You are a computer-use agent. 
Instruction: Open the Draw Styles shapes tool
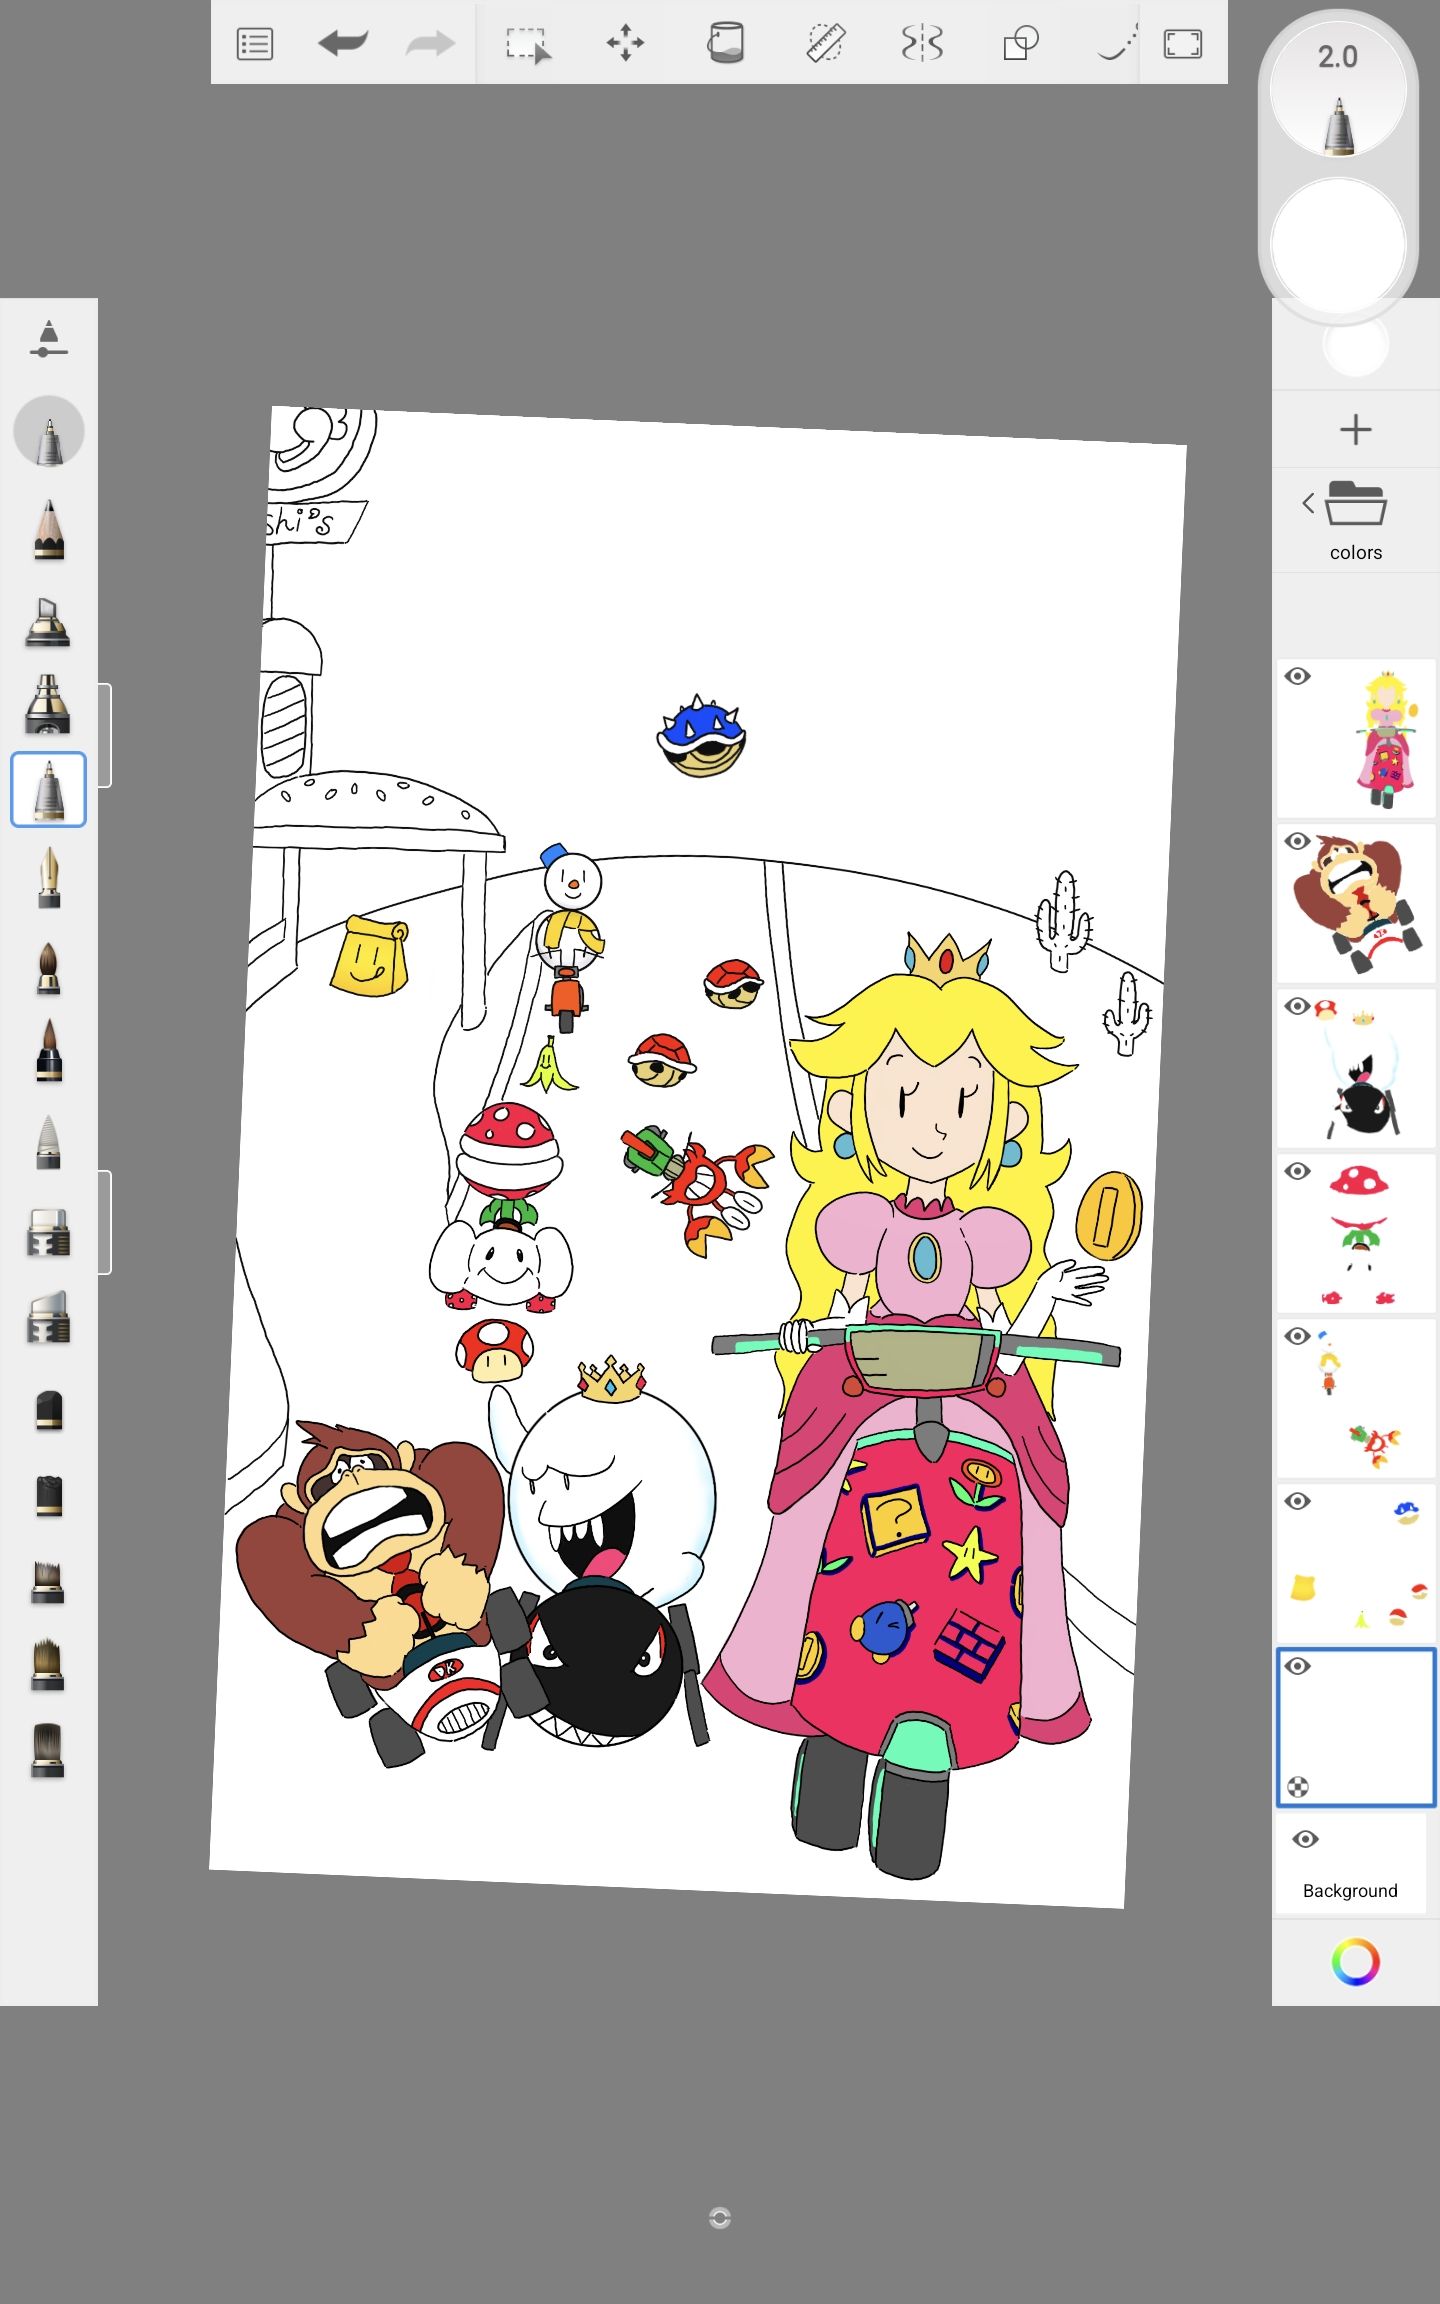point(1020,43)
